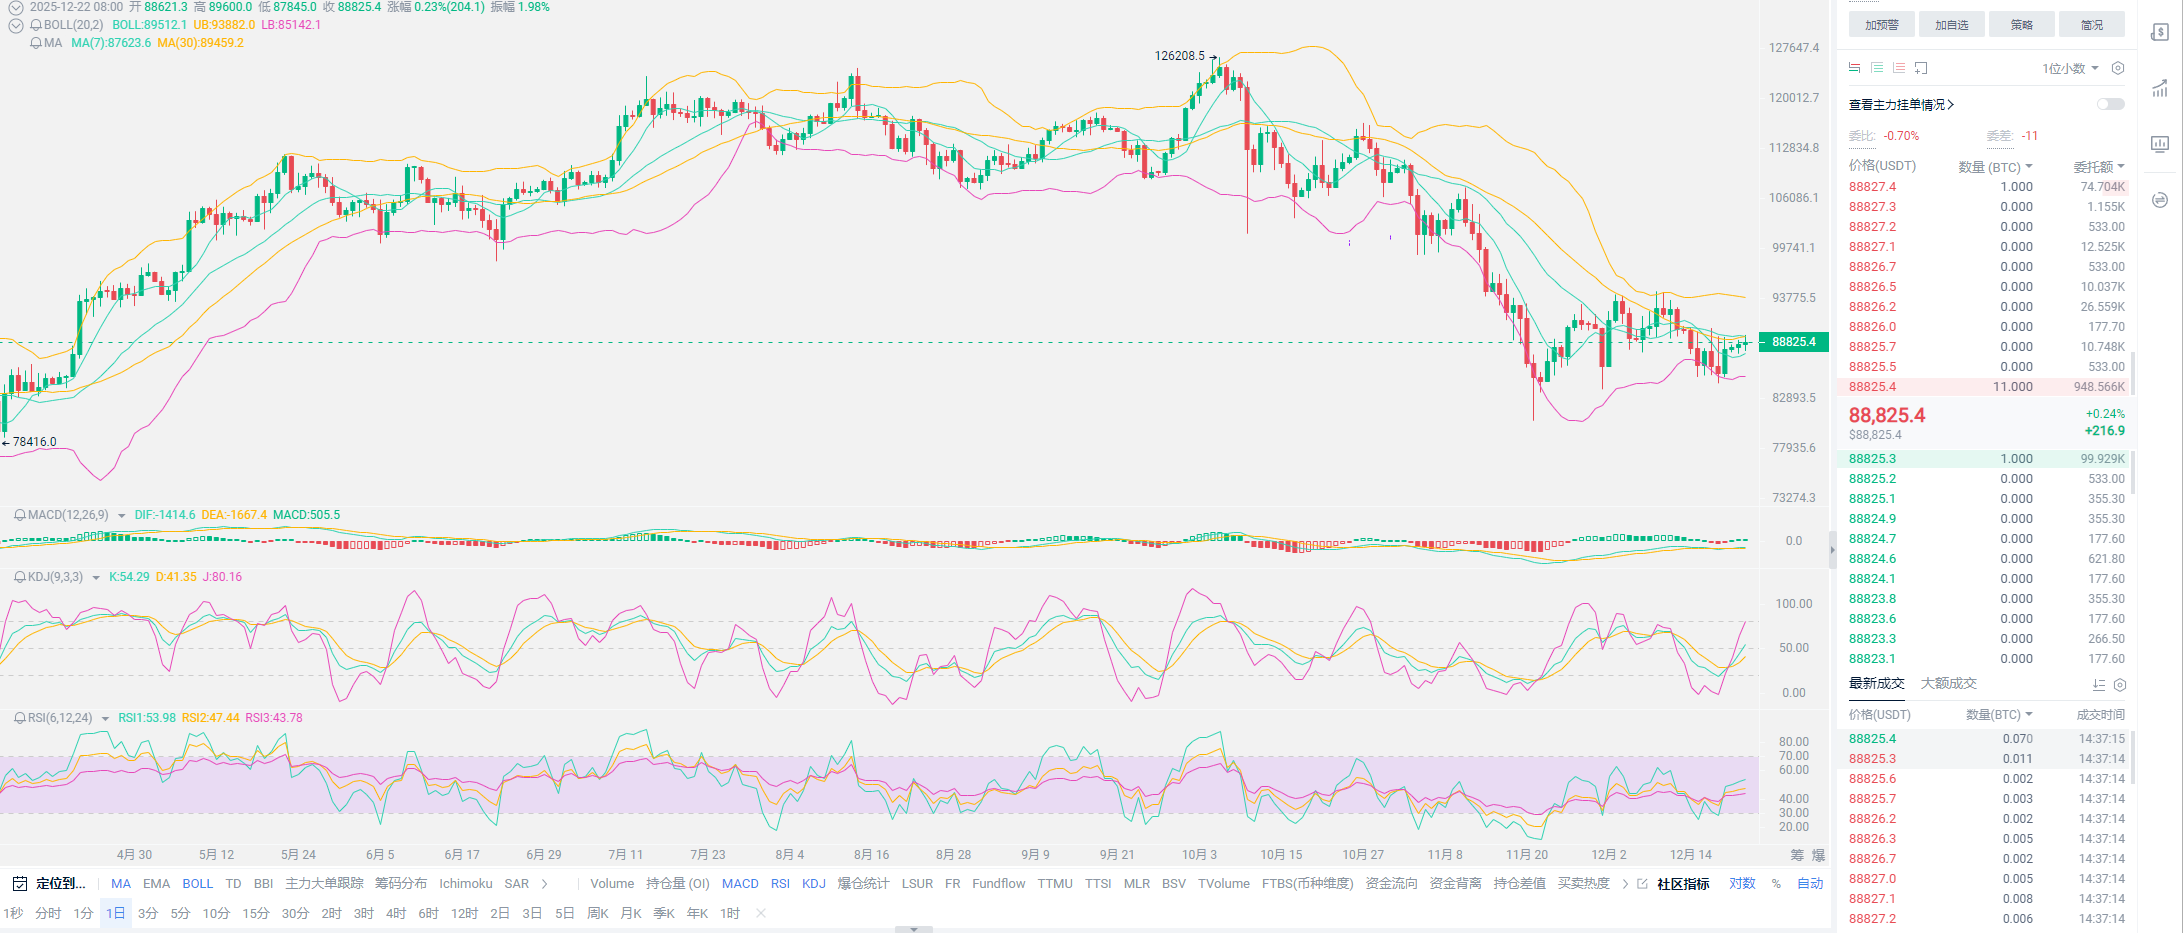Open the bar chart icon in right sidebar
Screen dimensions: 2183x933
(x=2160, y=144)
